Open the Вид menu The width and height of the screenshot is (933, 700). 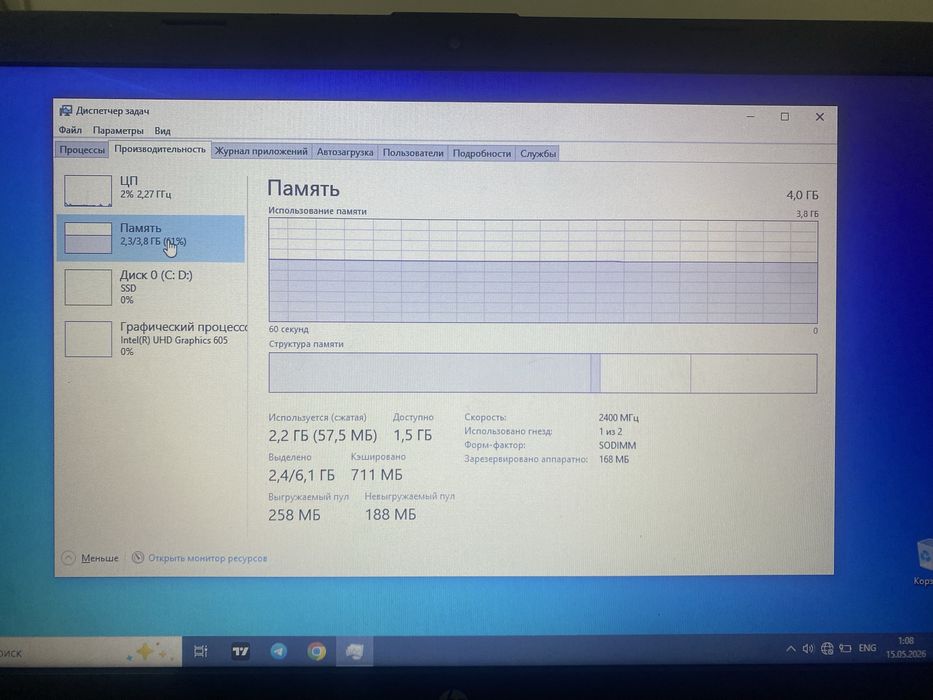[162, 130]
